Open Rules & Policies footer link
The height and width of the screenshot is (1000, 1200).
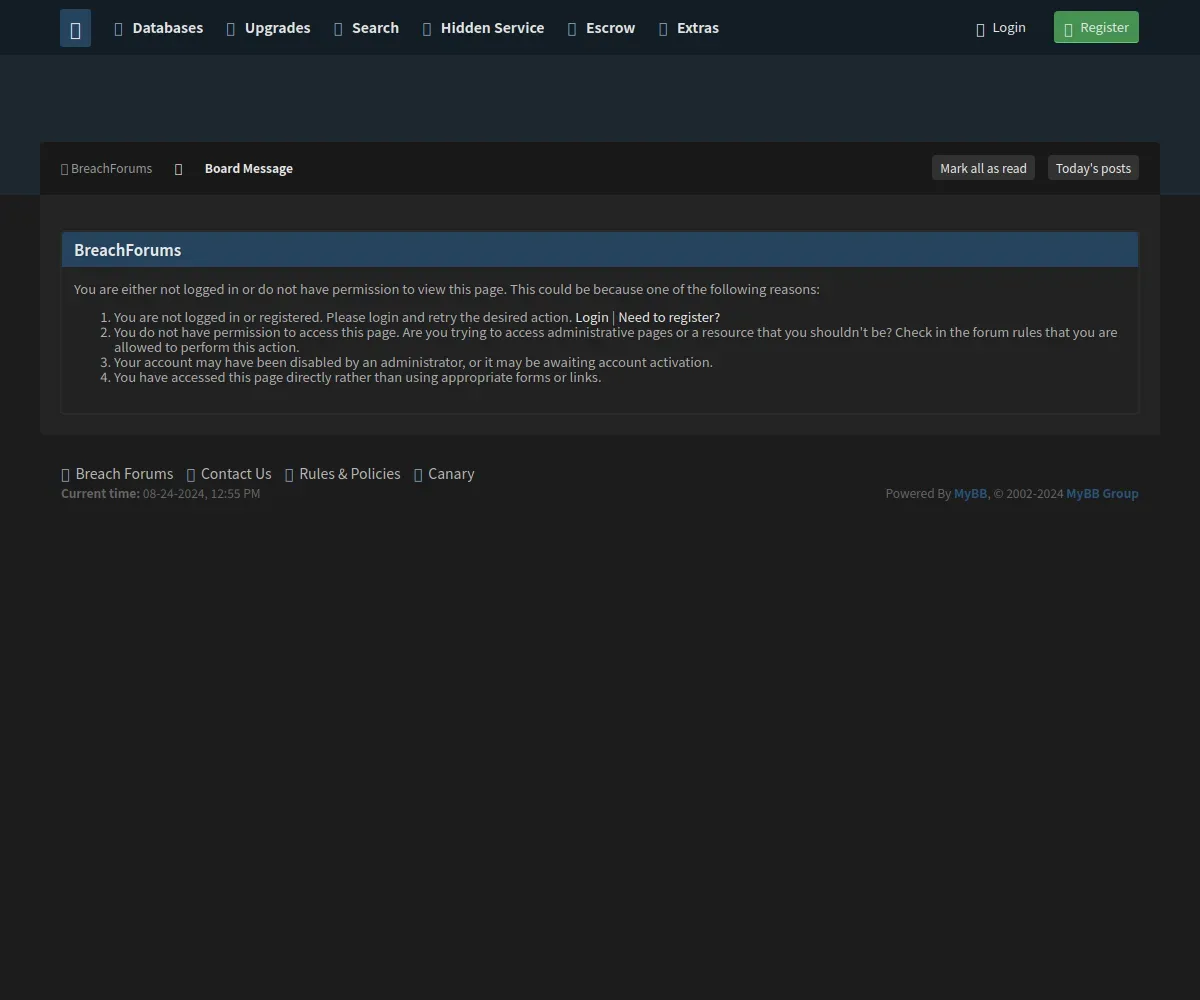click(350, 474)
